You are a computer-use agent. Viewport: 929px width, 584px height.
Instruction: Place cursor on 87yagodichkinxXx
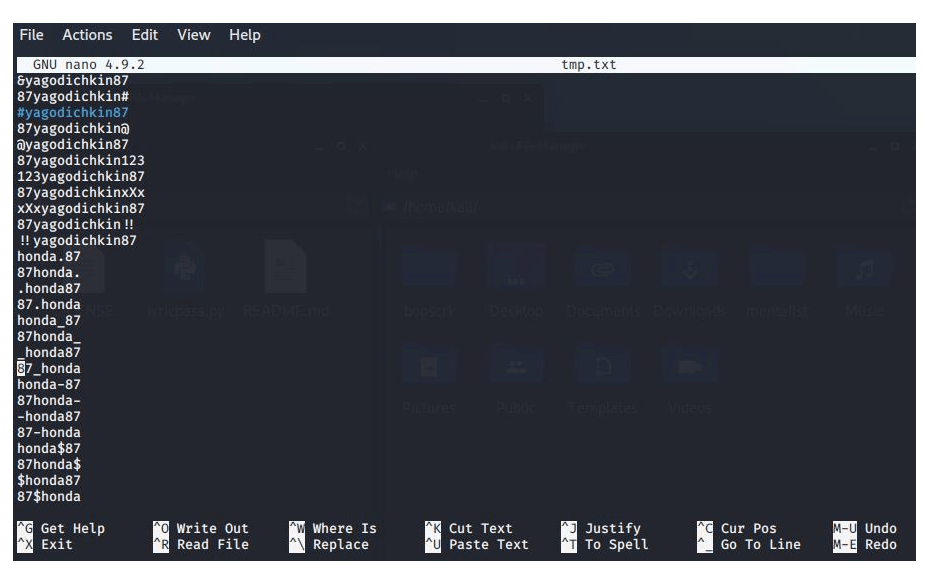point(81,192)
